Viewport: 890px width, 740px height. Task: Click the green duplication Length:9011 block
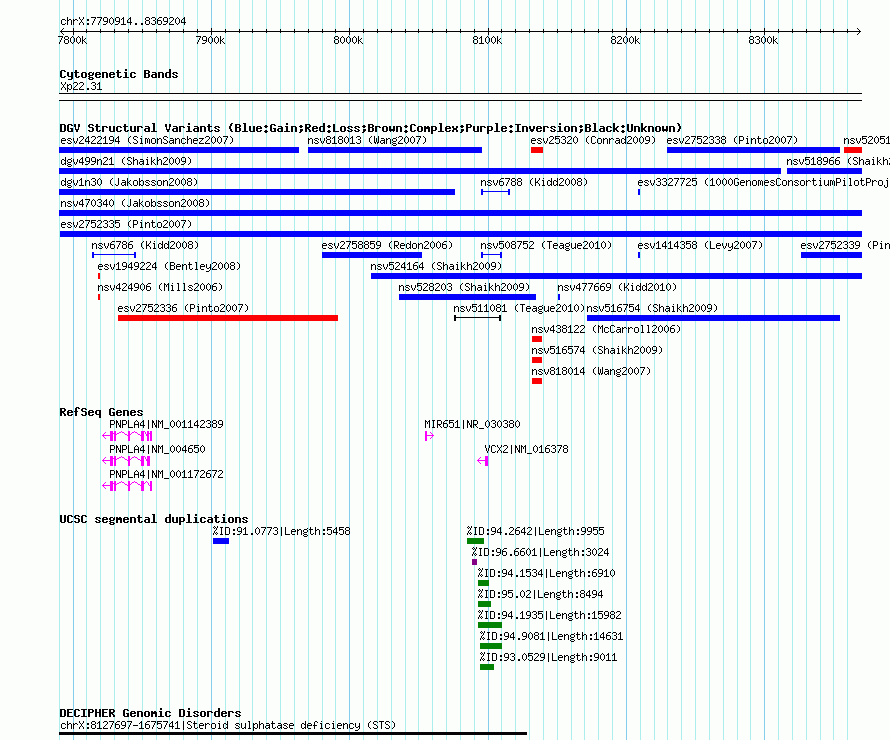click(487, 667)
